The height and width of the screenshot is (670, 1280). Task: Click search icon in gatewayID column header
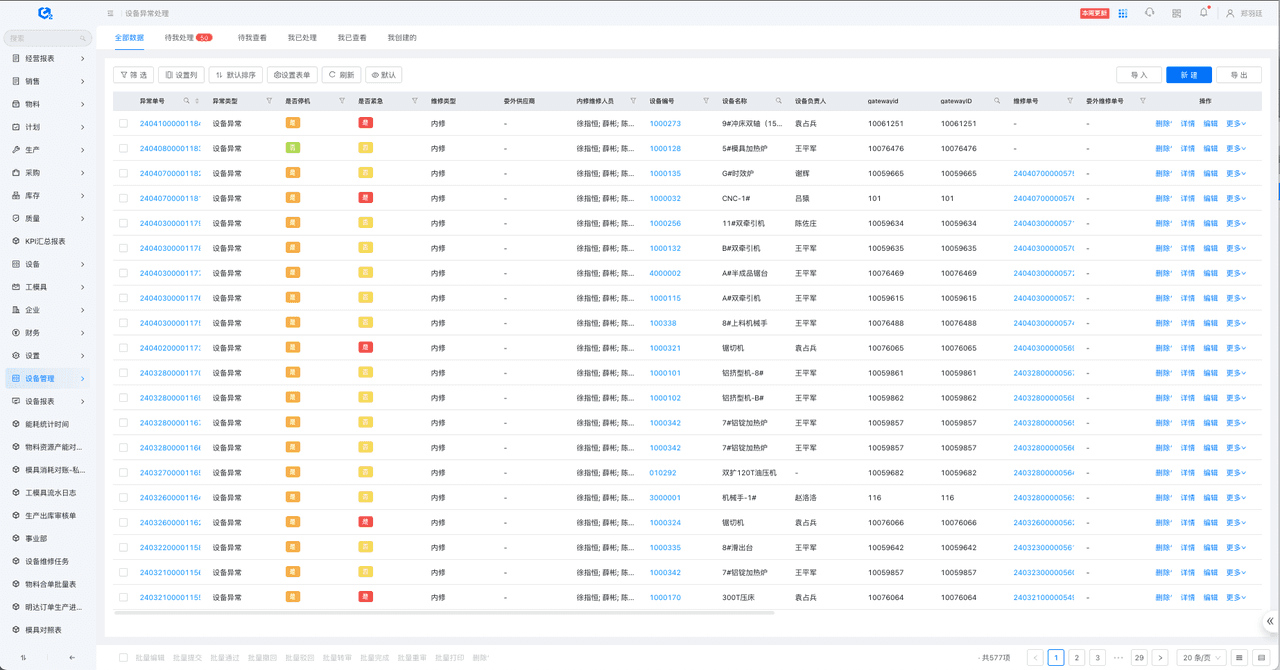tap(997, 101)
